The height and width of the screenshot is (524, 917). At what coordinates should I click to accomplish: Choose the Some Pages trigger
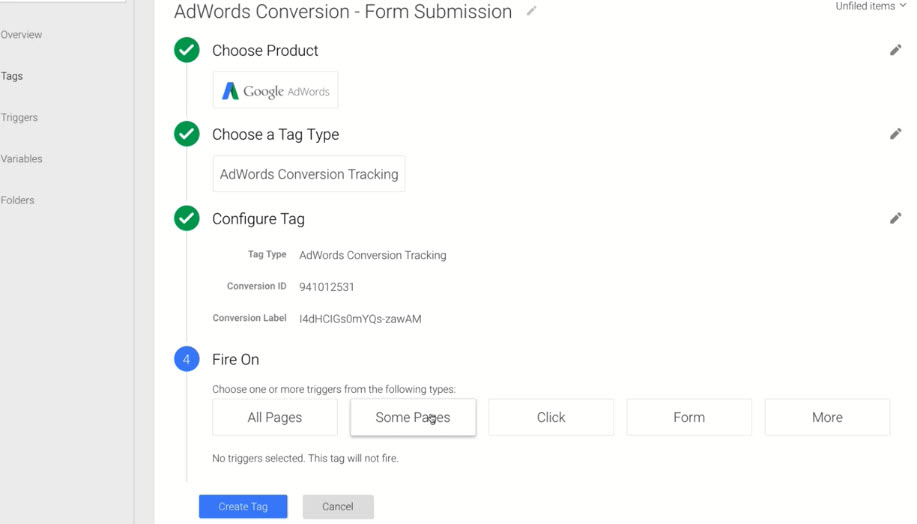(x=412, y=417)
